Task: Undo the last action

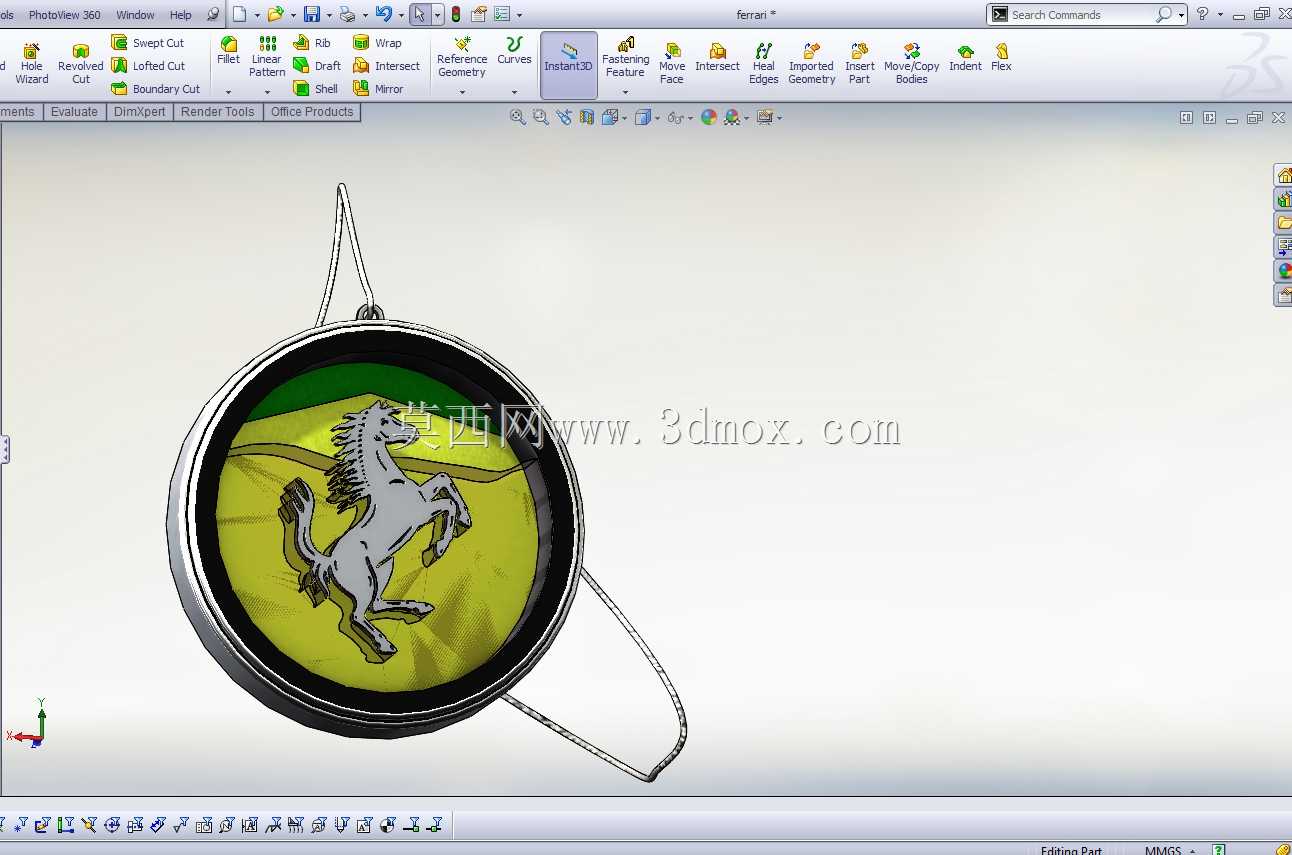Action: pyautogui.click(x=383, y=14)
